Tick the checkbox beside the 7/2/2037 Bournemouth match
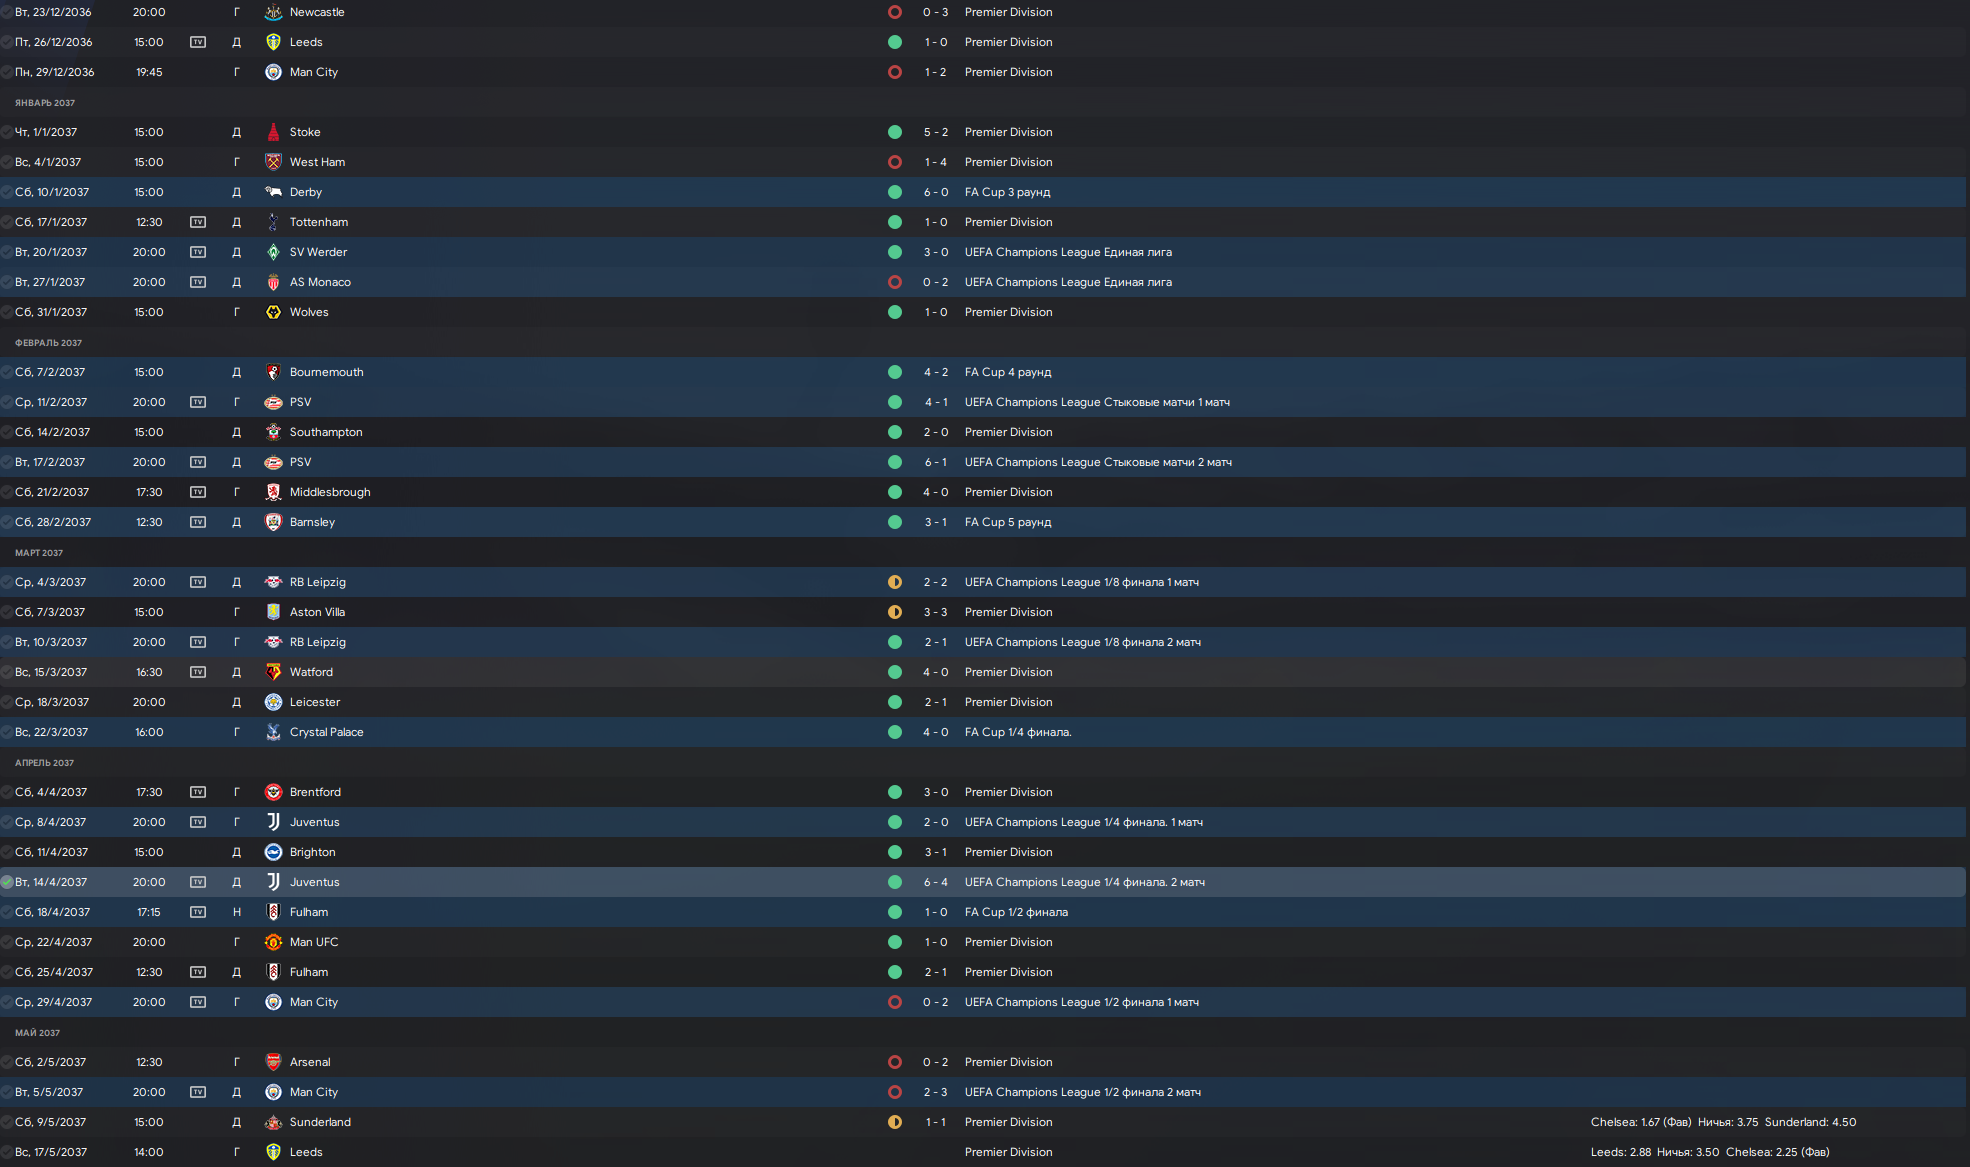 7,372
